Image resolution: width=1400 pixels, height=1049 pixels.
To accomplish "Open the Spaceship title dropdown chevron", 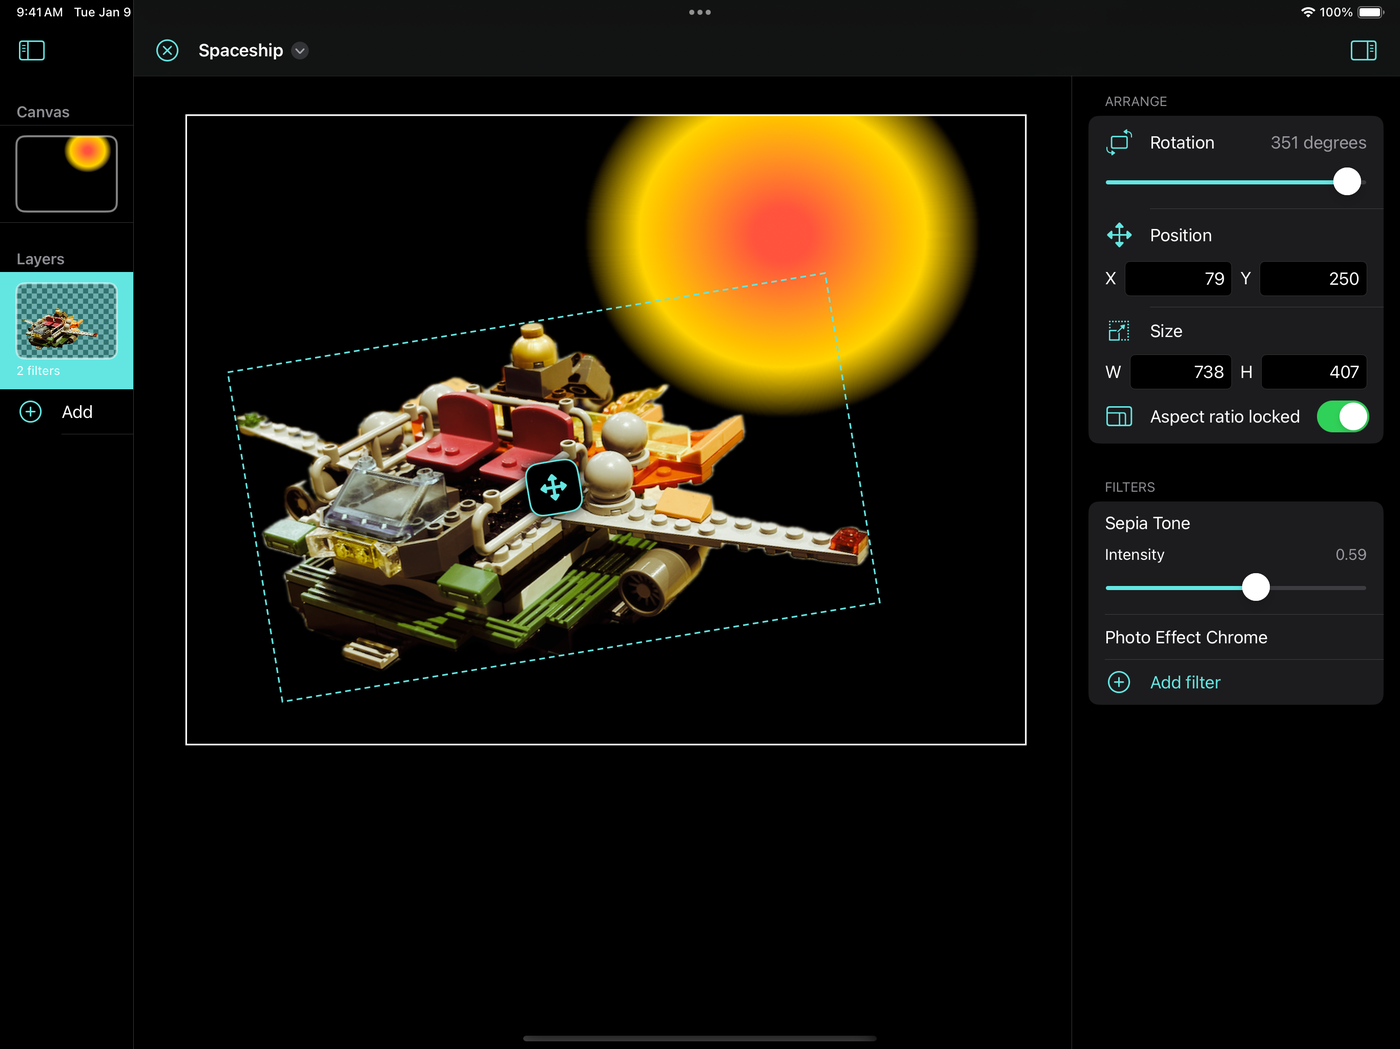I will click(300, 51).
